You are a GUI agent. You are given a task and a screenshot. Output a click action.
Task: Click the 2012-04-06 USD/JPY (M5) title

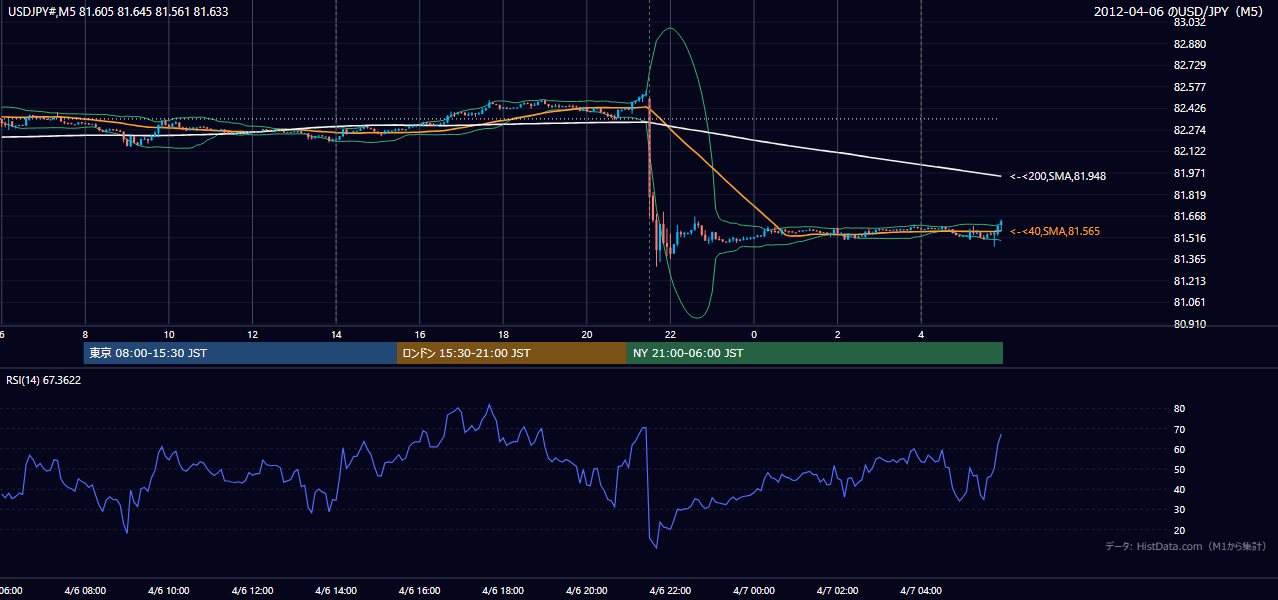pyautogui.click(x=1180, y=12)
